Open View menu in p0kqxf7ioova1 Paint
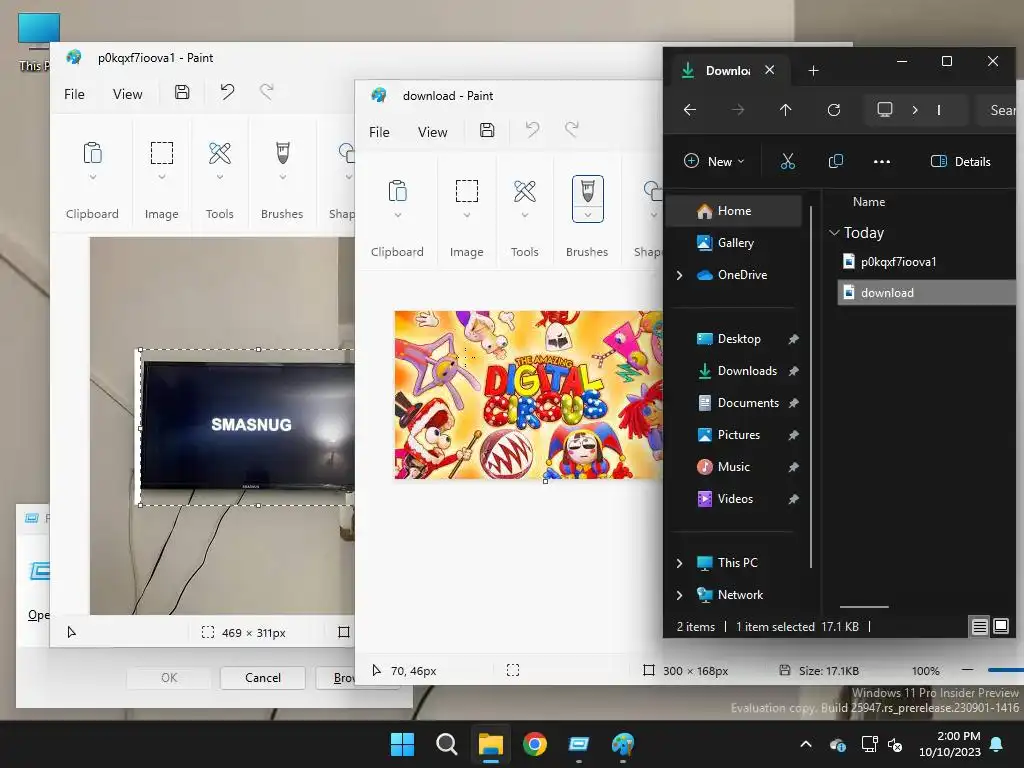The image size is (1024, 768). [127, 94]
